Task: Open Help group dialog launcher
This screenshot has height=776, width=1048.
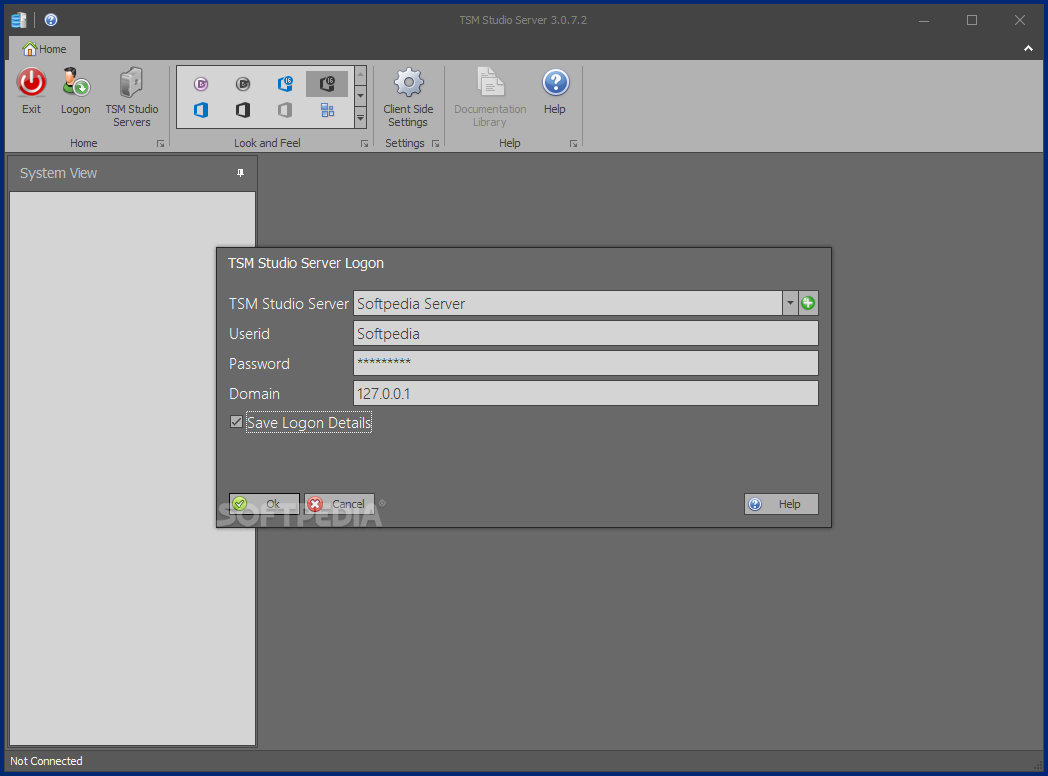Action: pos(573,144)
